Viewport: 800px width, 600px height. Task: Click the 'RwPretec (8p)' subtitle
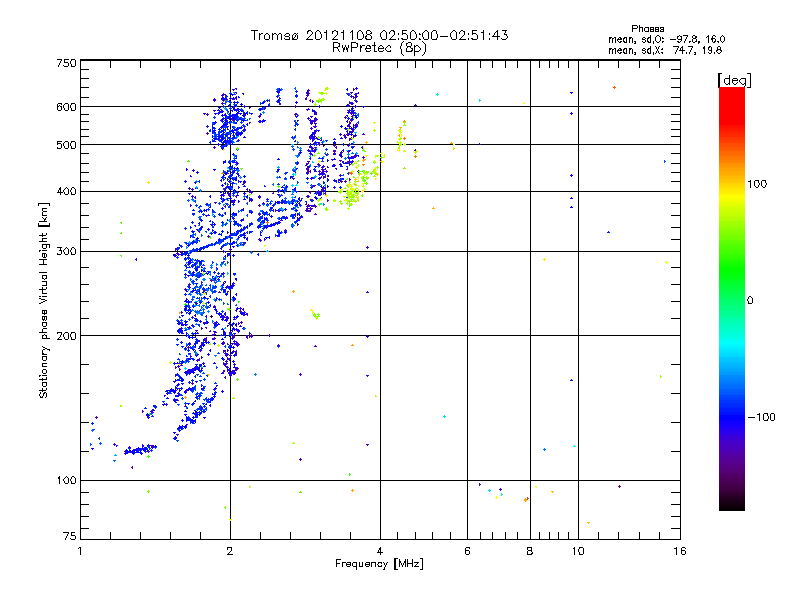pyautogui.click(x=379, y=48)
